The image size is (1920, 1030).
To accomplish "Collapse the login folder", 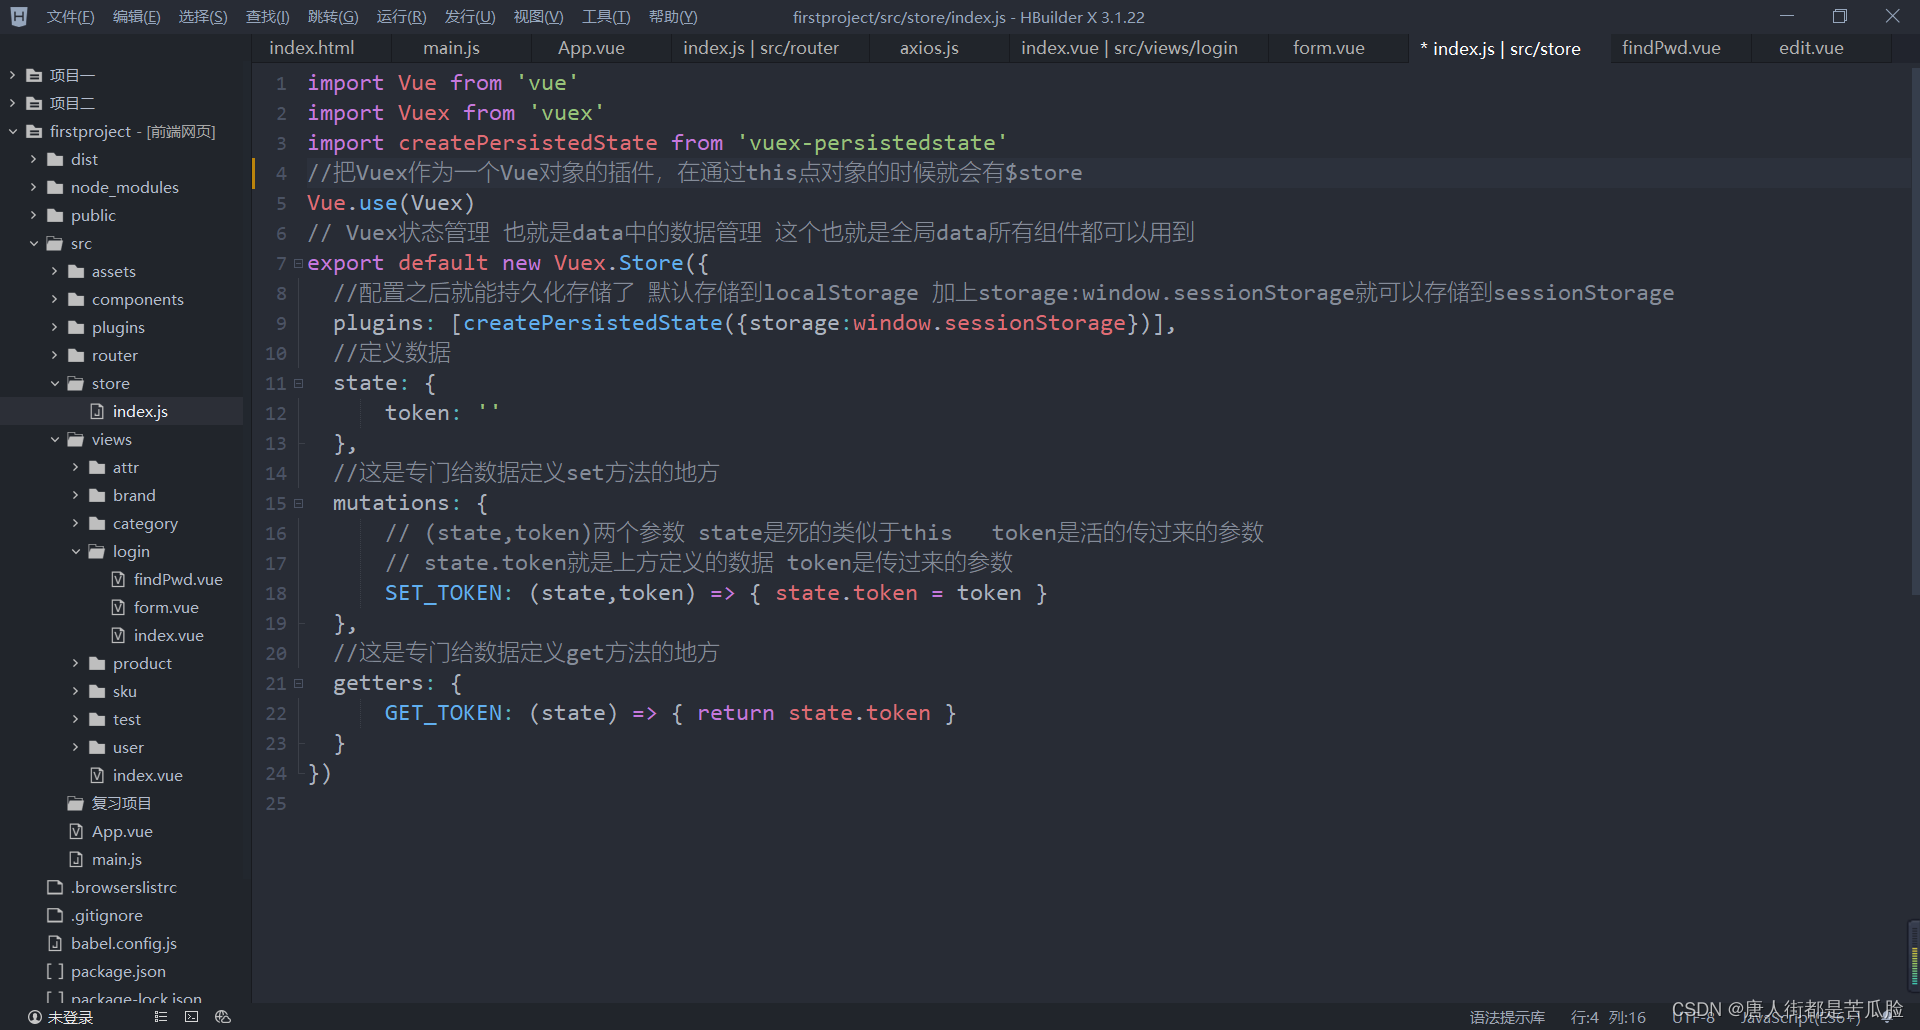I will click(x=75, y=551).
